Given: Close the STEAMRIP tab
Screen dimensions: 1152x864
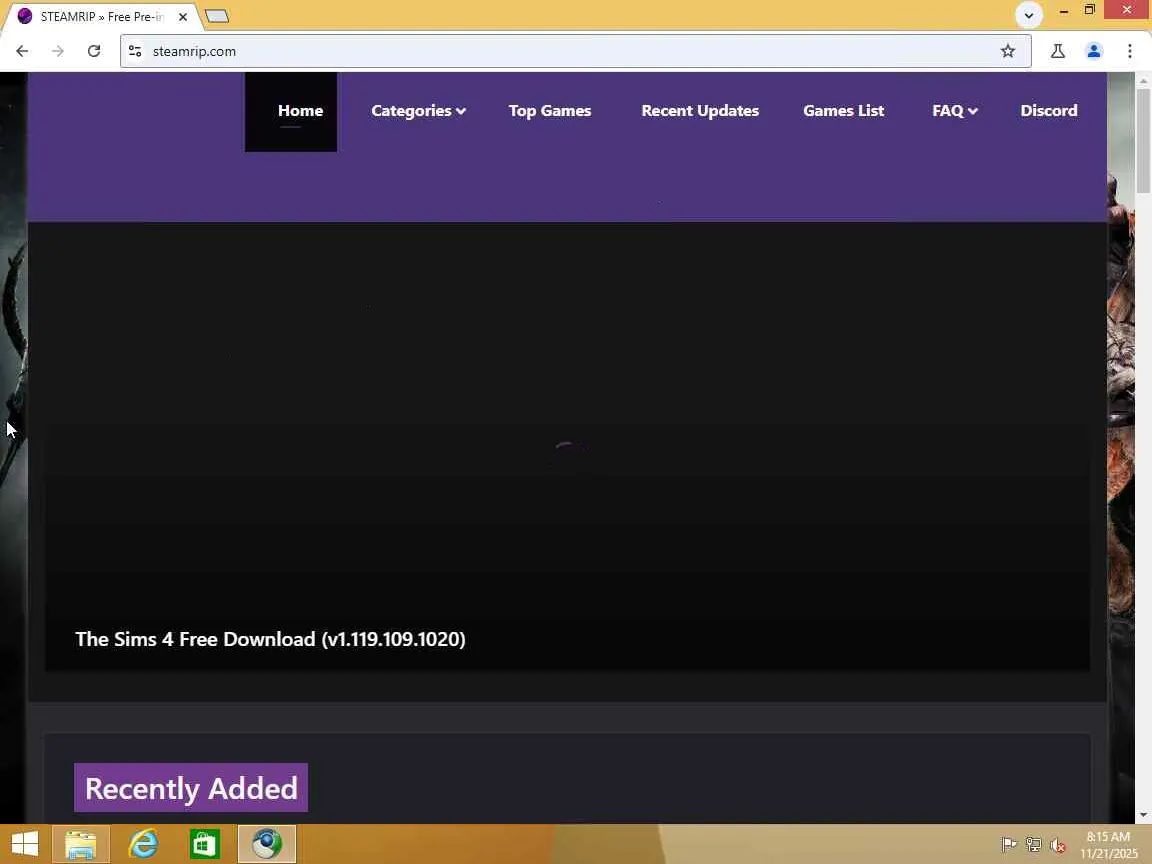Looking at the screenshot, I should [x=183, y=16].
